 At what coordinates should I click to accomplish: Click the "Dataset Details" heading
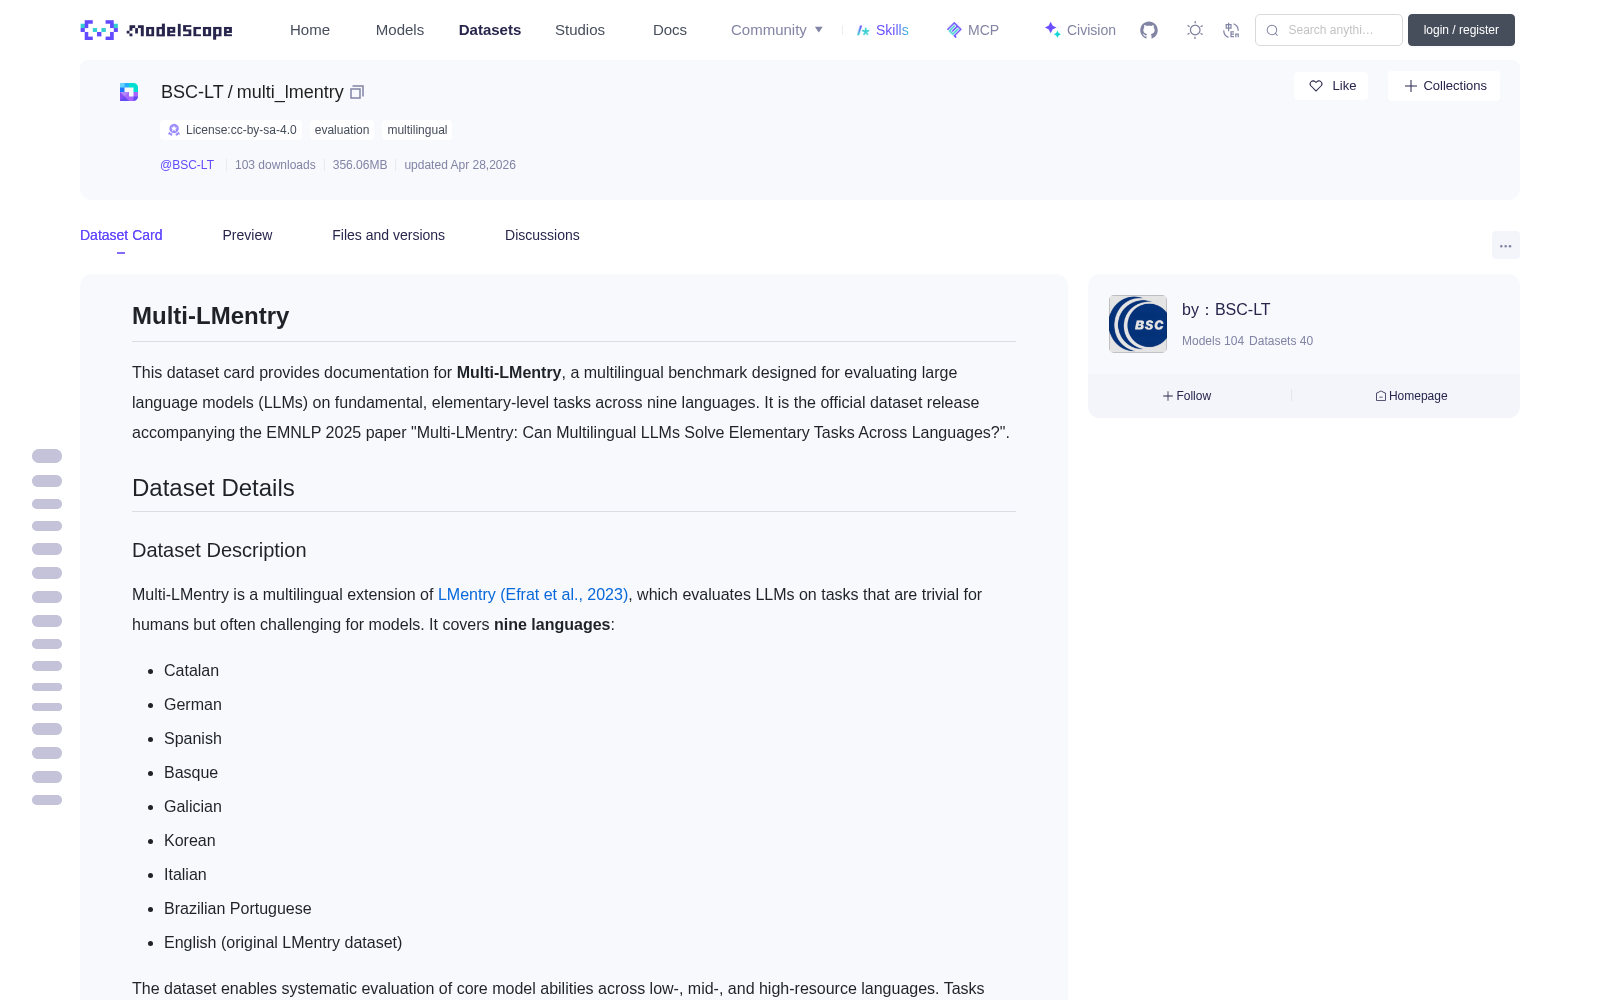pyautogui.click(x=213, y=488)
